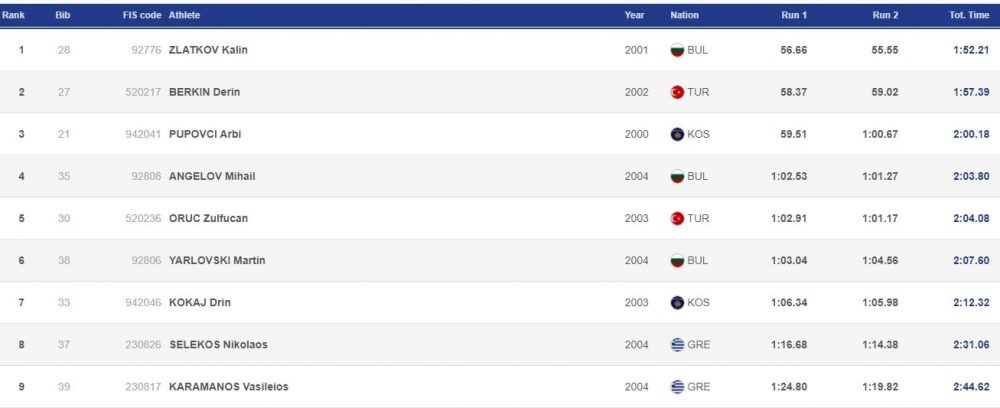Click Kosovo flag icon beside KOKAJ Drin
Image resolution: width=1000 pixels, height=408 pixels.
(677, 302)
